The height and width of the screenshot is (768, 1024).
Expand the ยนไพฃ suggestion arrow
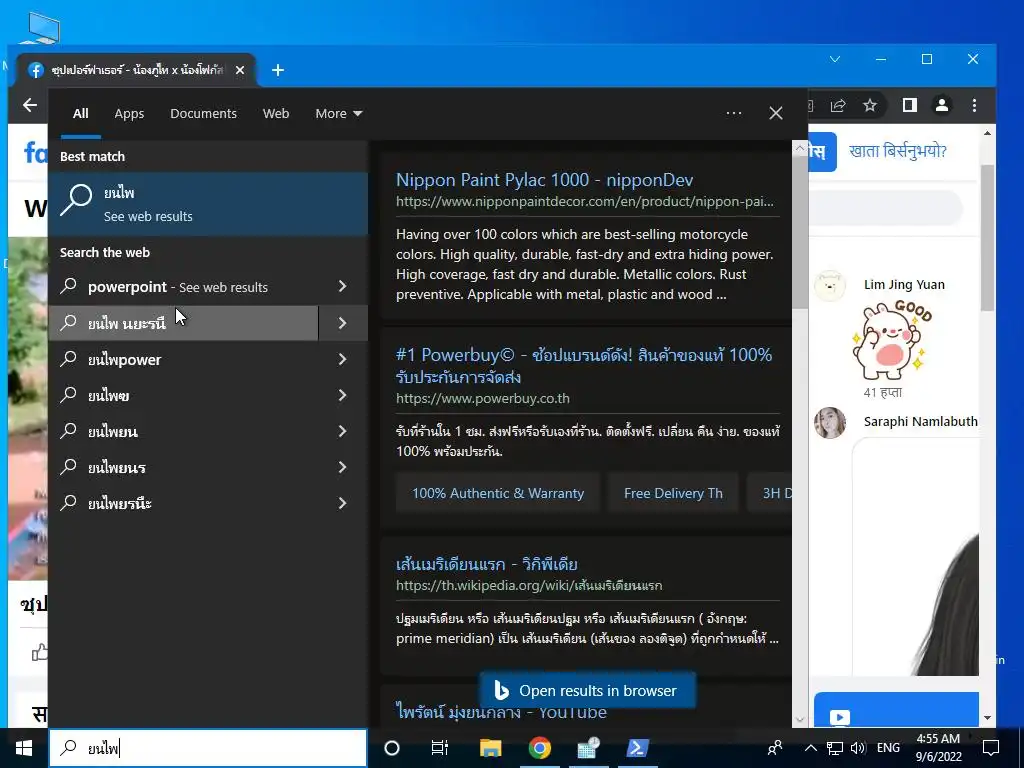click(x=343, y=395)
